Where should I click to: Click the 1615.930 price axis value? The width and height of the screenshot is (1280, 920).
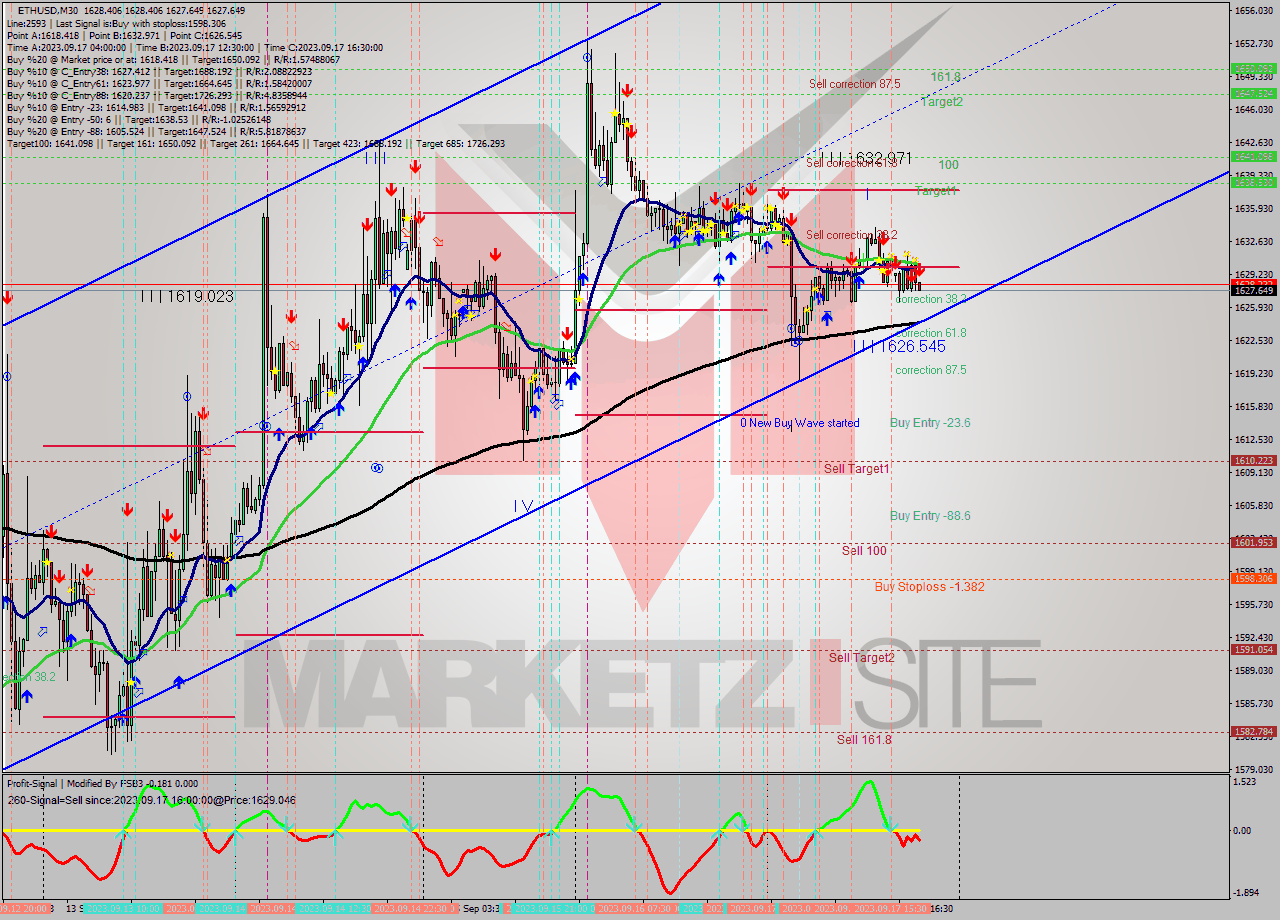(1253, 406)
